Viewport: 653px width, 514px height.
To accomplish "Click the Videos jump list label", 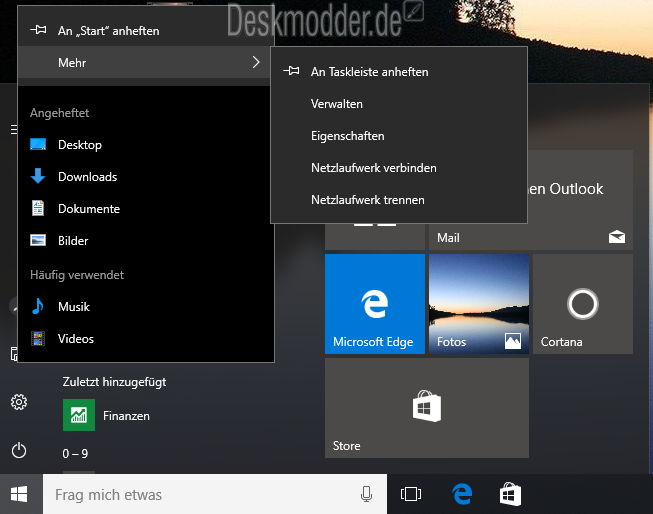I will click(x=76, y=339).
